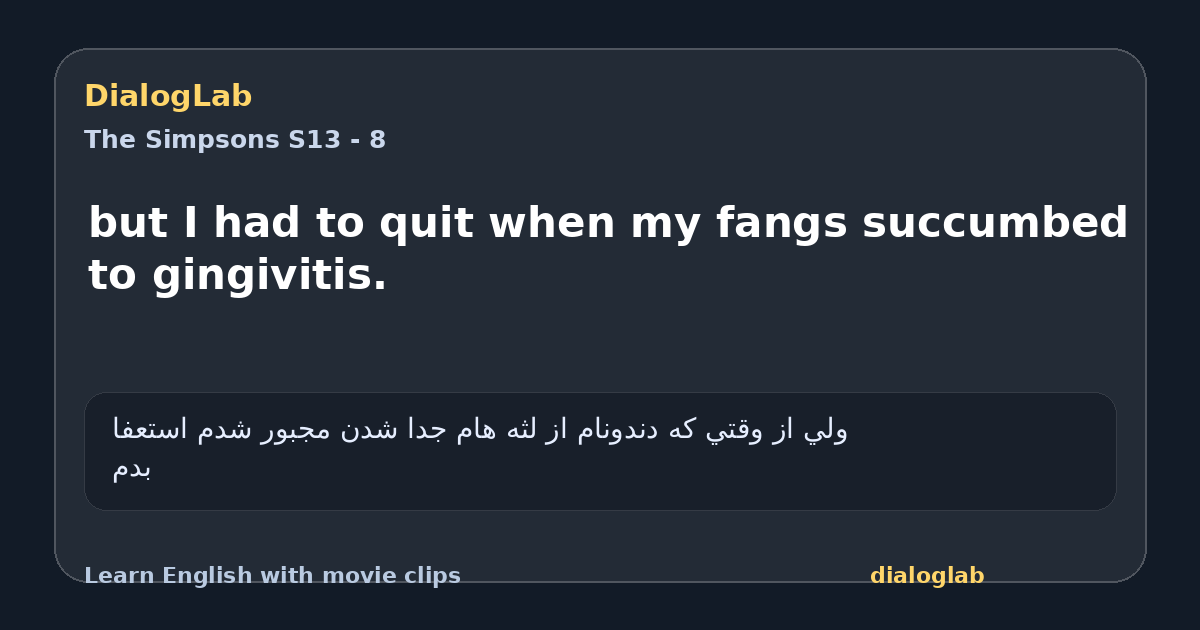This screenshot has height=630, width=1200.
Task: Open the dialoglab handle link
Action: (927, 576)
